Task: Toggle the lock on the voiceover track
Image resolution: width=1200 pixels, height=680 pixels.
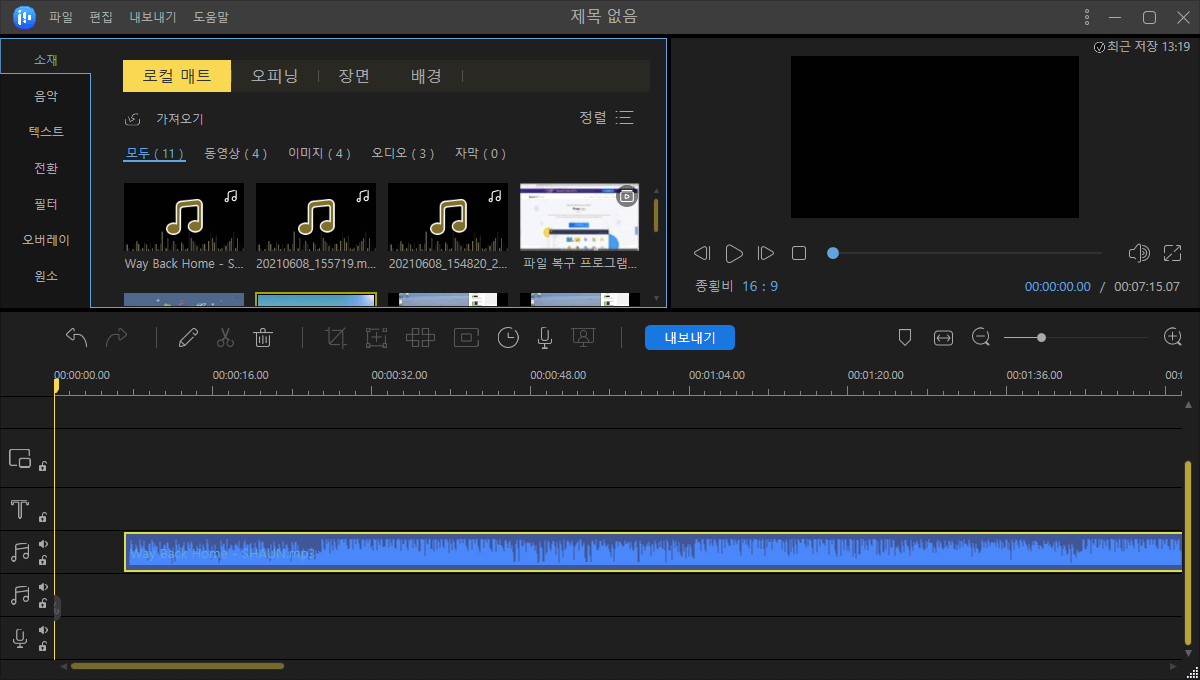Action: pyautogui.click(x=41, y=646)
